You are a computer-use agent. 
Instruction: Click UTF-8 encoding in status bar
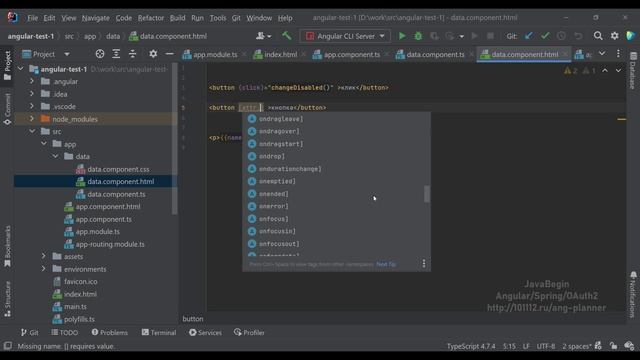pyautogui.click(x=546, y=346)
